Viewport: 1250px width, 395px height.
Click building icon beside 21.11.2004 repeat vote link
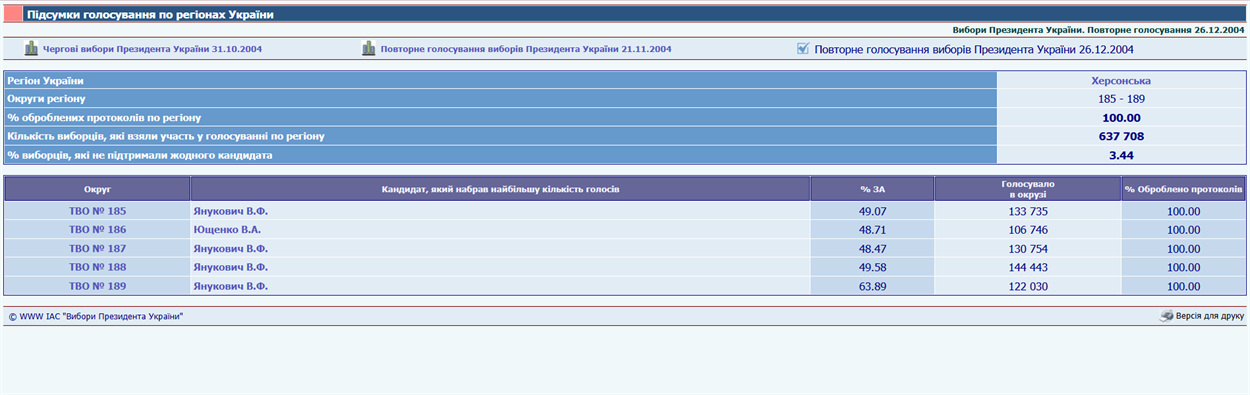(369, 48)
